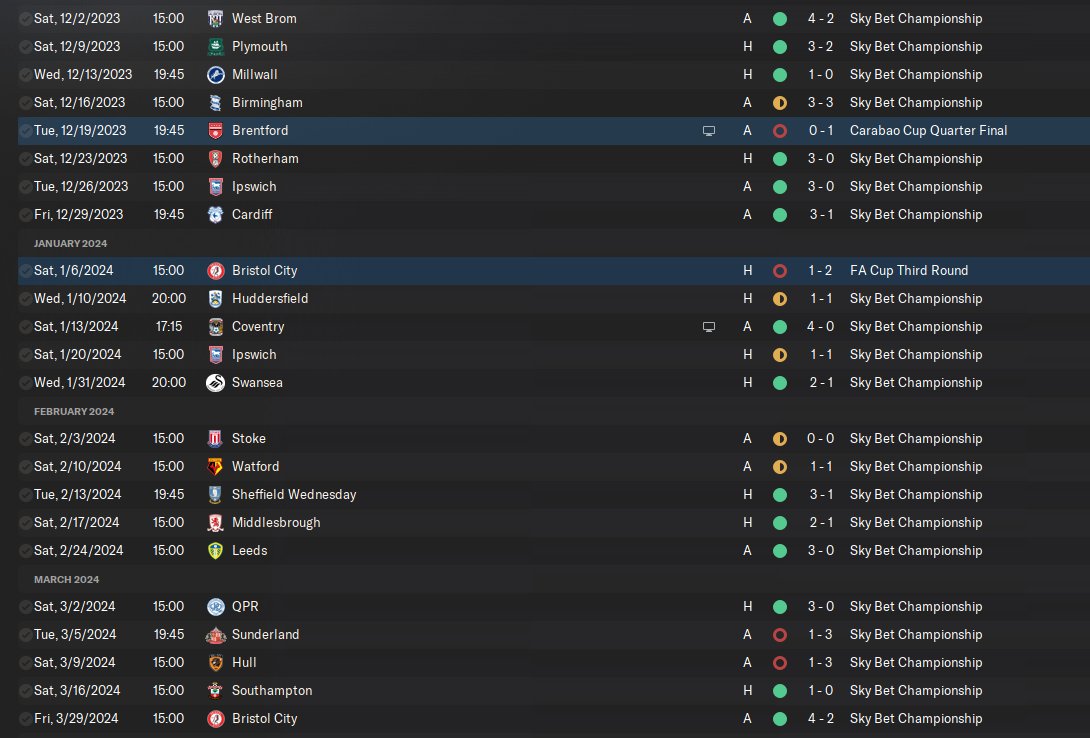Image resolution: width=1090 pixels, height=738 pixels.
Task: Click the red loss indicator for Hull
Action: (x=780, y=663)
